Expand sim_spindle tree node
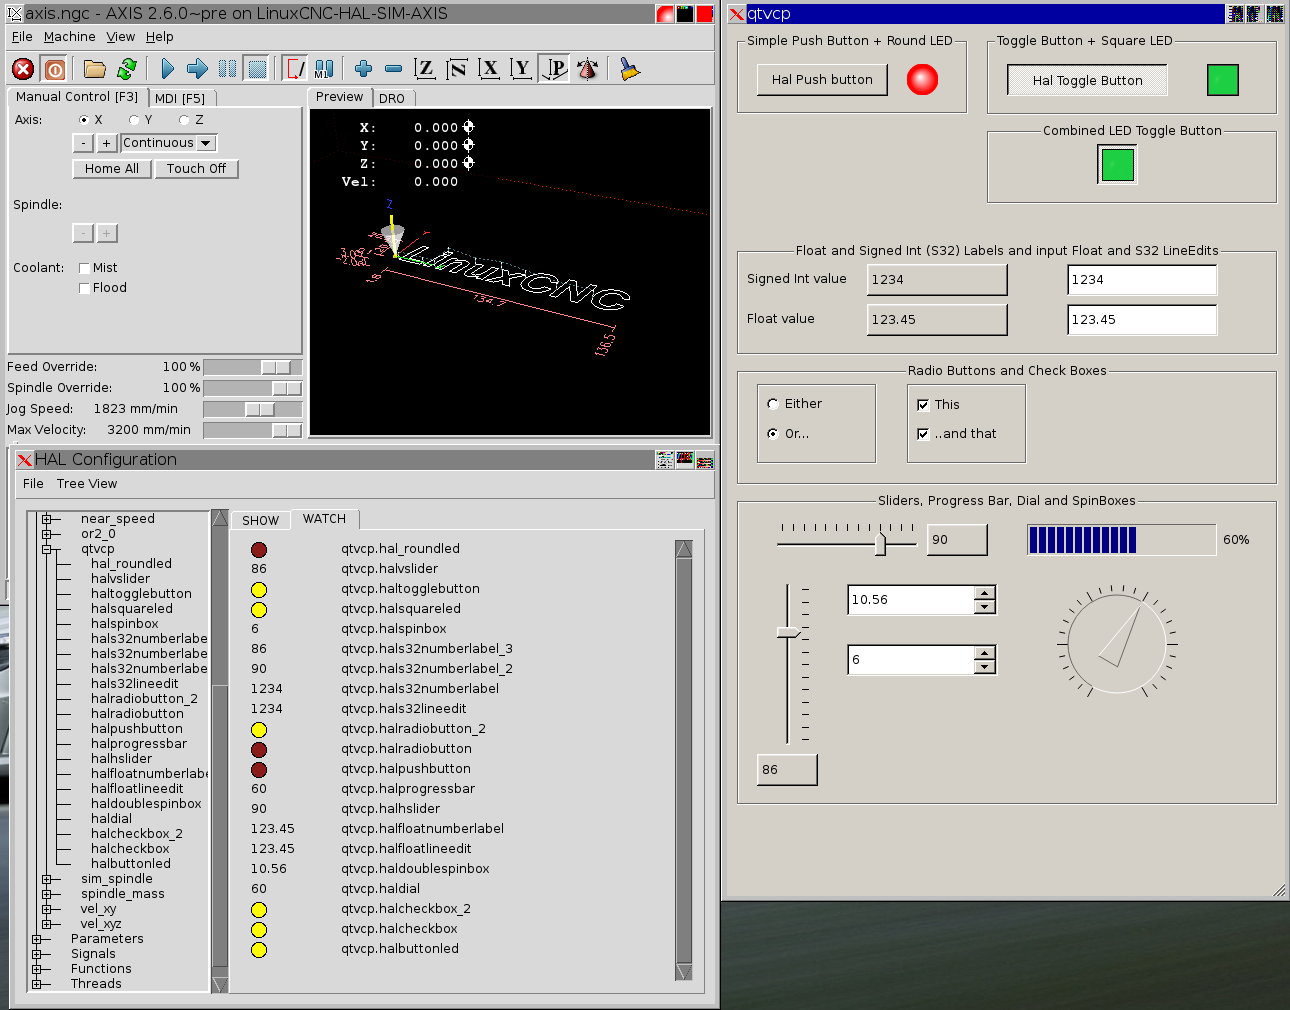This screenshot has height=1010, width=1290. (46, 879)
